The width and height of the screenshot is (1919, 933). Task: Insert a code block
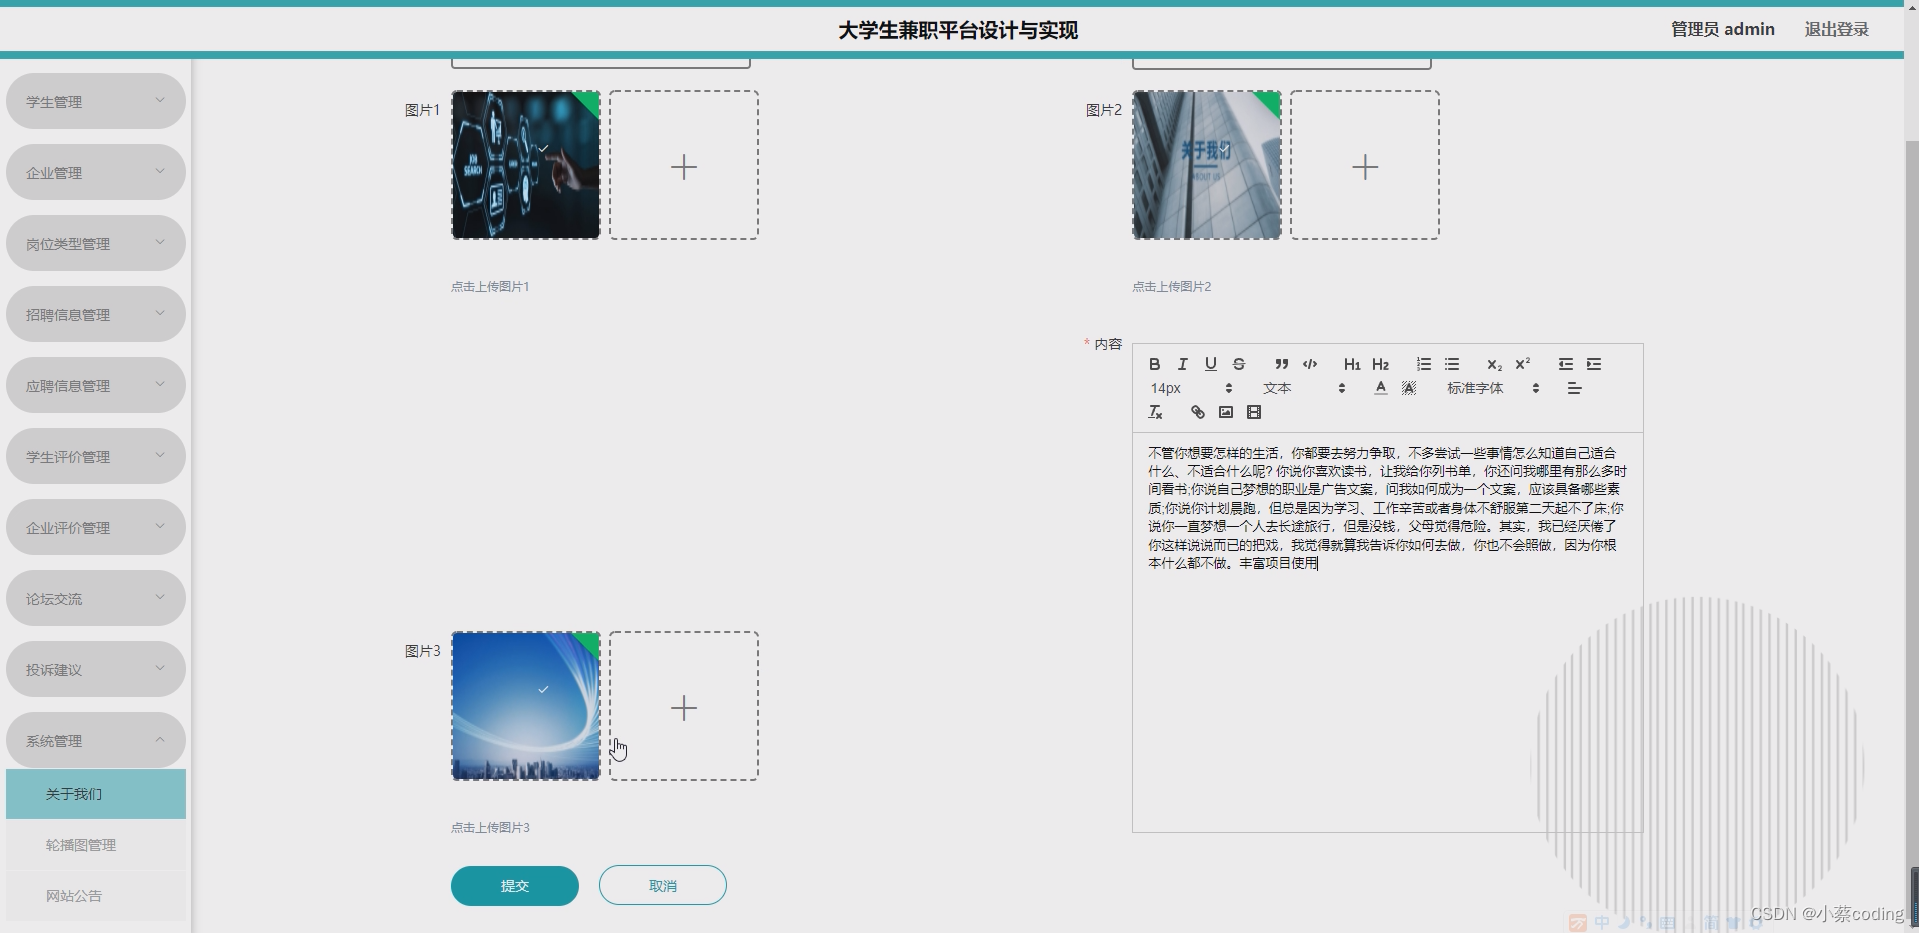[1309, 364]
